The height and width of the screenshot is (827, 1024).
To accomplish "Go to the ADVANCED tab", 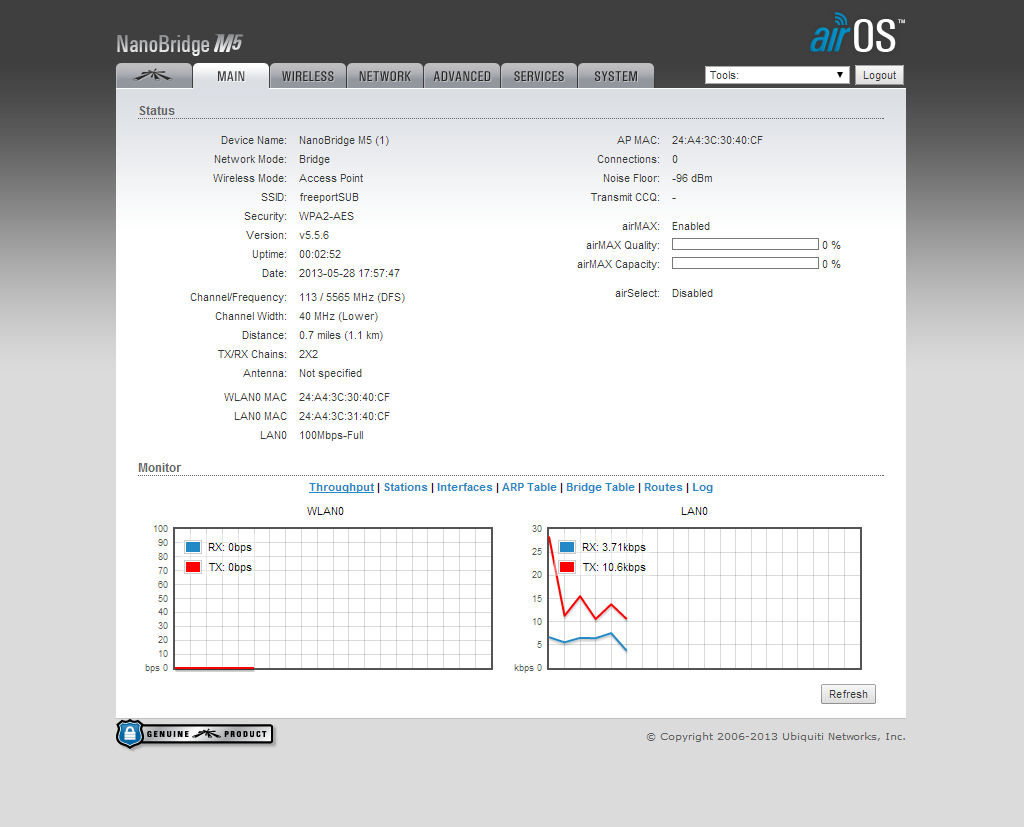I will (462, 76).
